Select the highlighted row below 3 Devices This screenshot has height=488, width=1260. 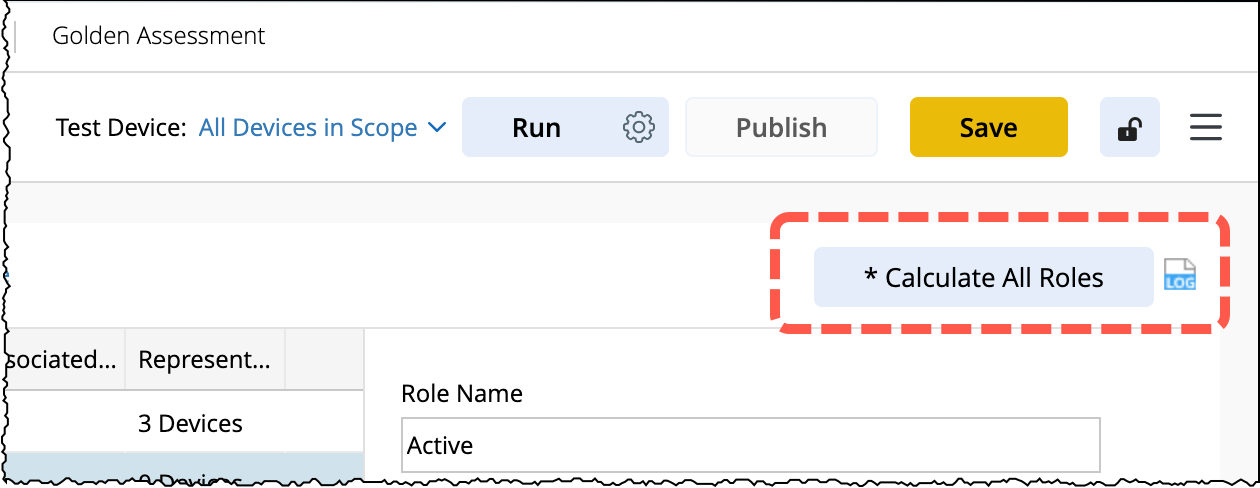tap(180, 474)
